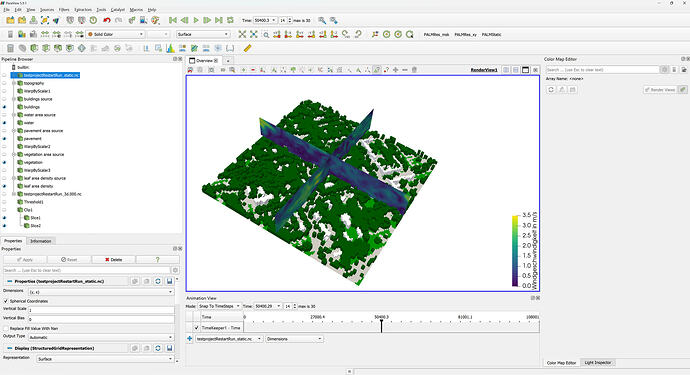Go to first animation frame
690x375 pixels.
point(173,20)
